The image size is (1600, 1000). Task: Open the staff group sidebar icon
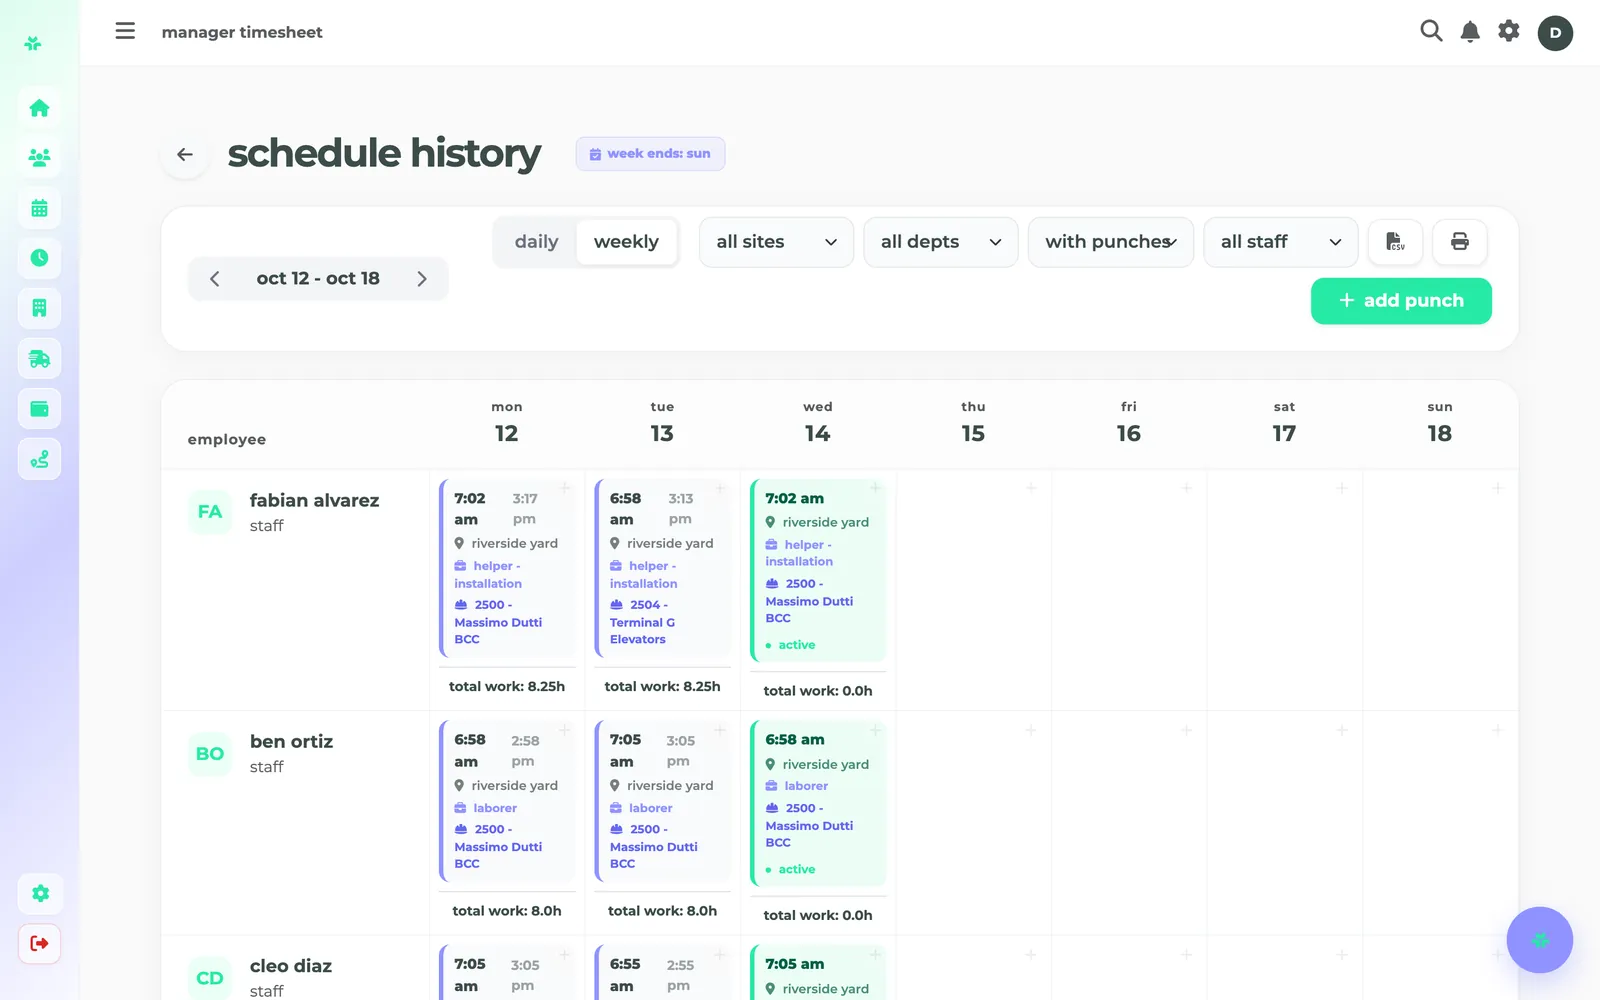39,158
